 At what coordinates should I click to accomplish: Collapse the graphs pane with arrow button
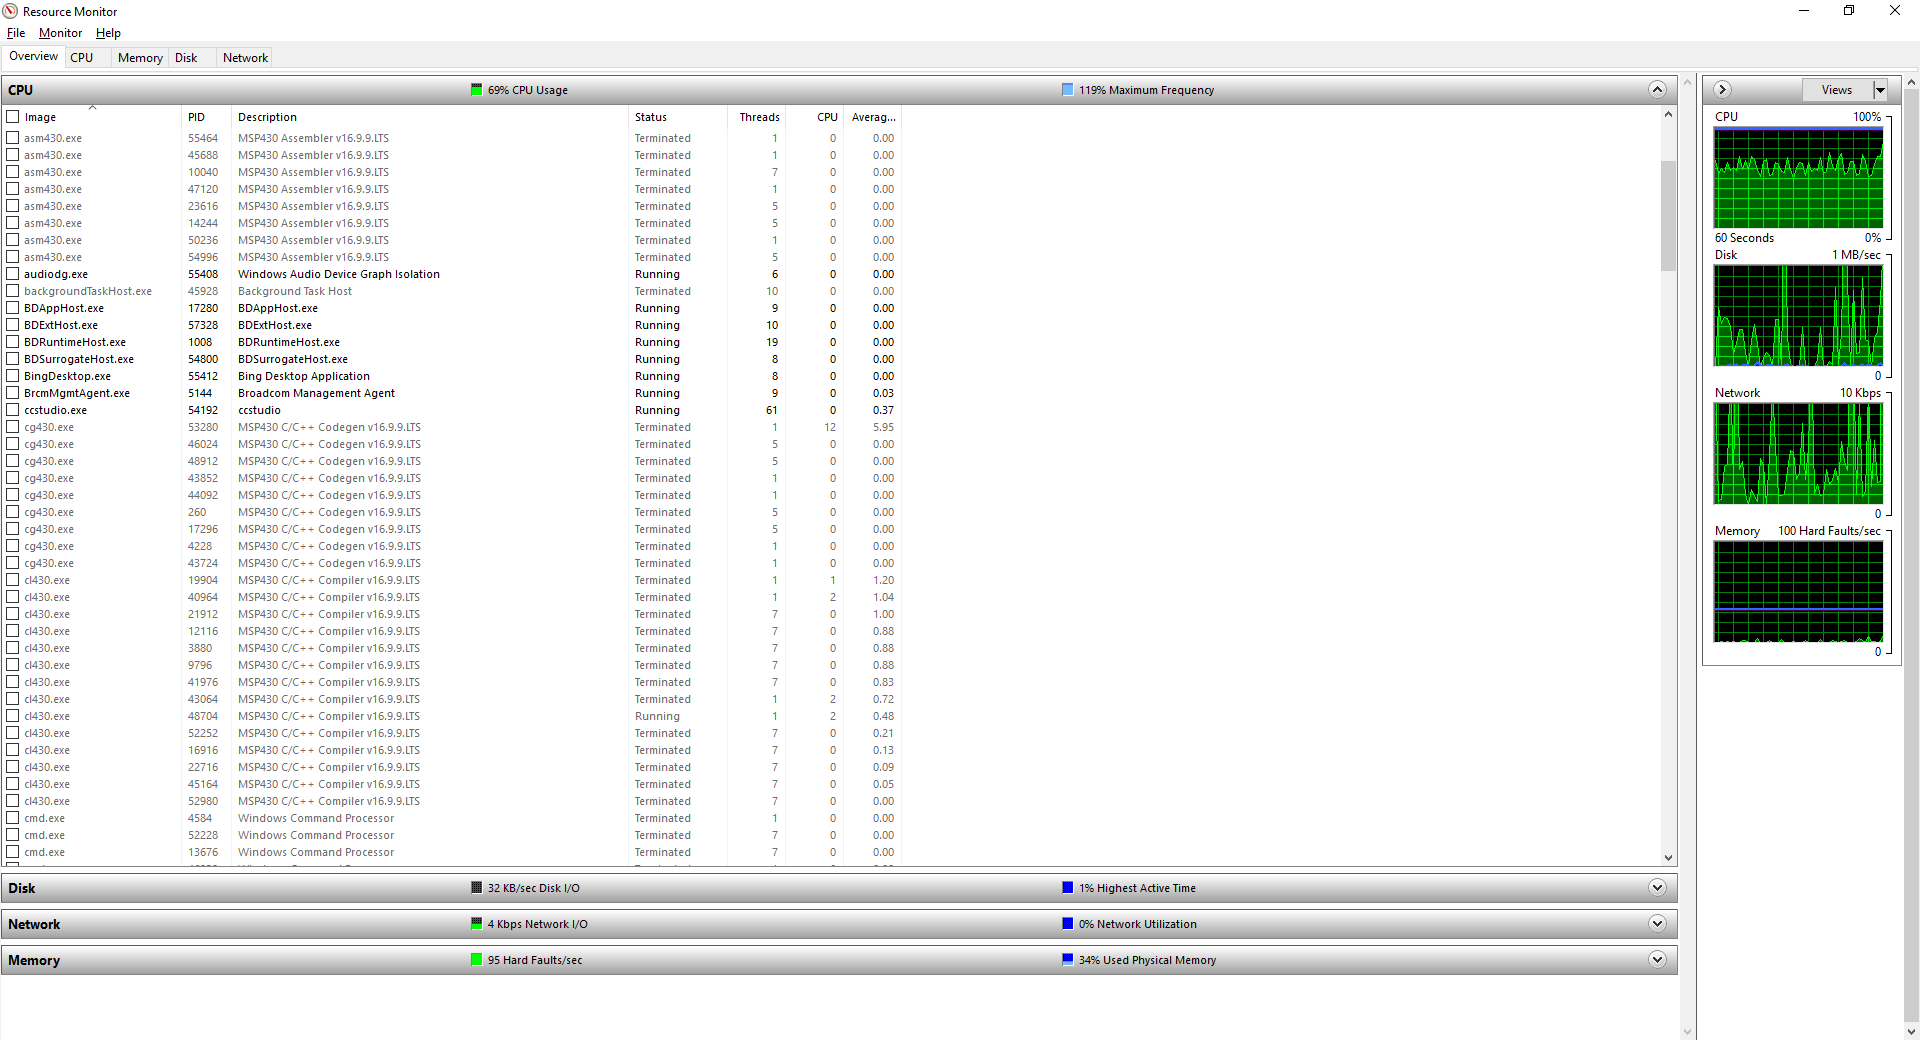[x=1722, y=90]
